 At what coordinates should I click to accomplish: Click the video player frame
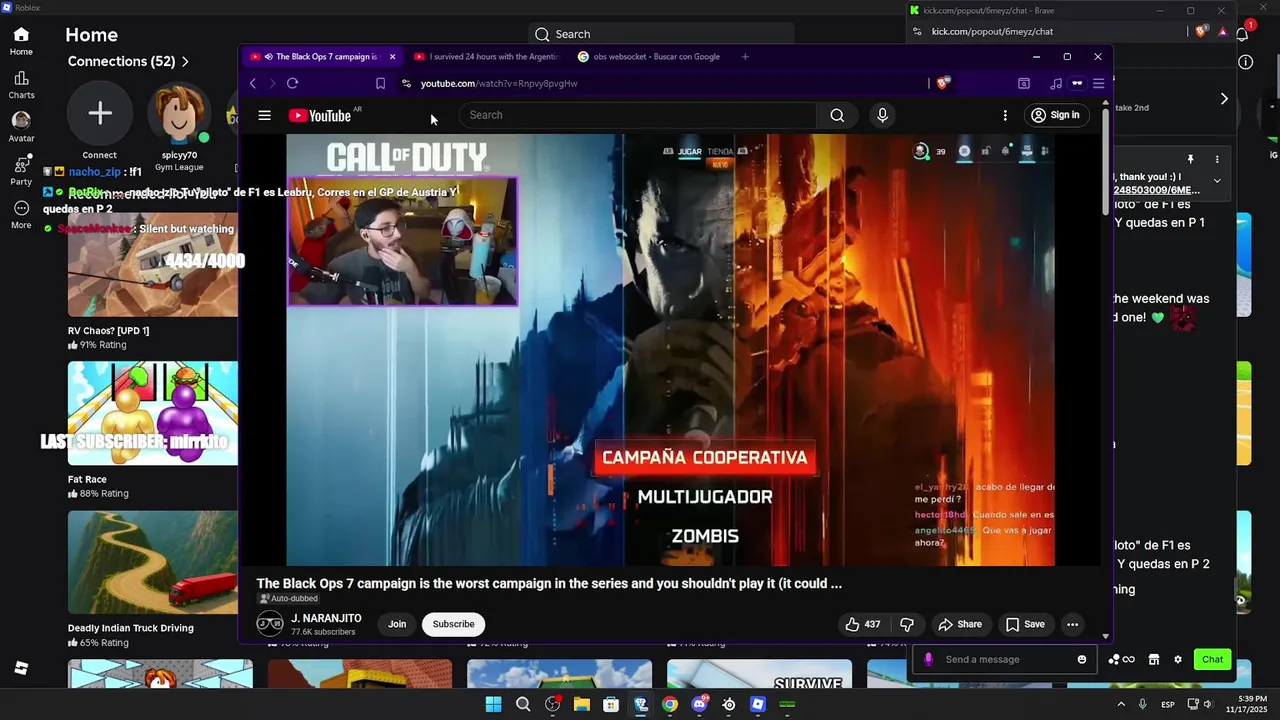pos(670,350)
